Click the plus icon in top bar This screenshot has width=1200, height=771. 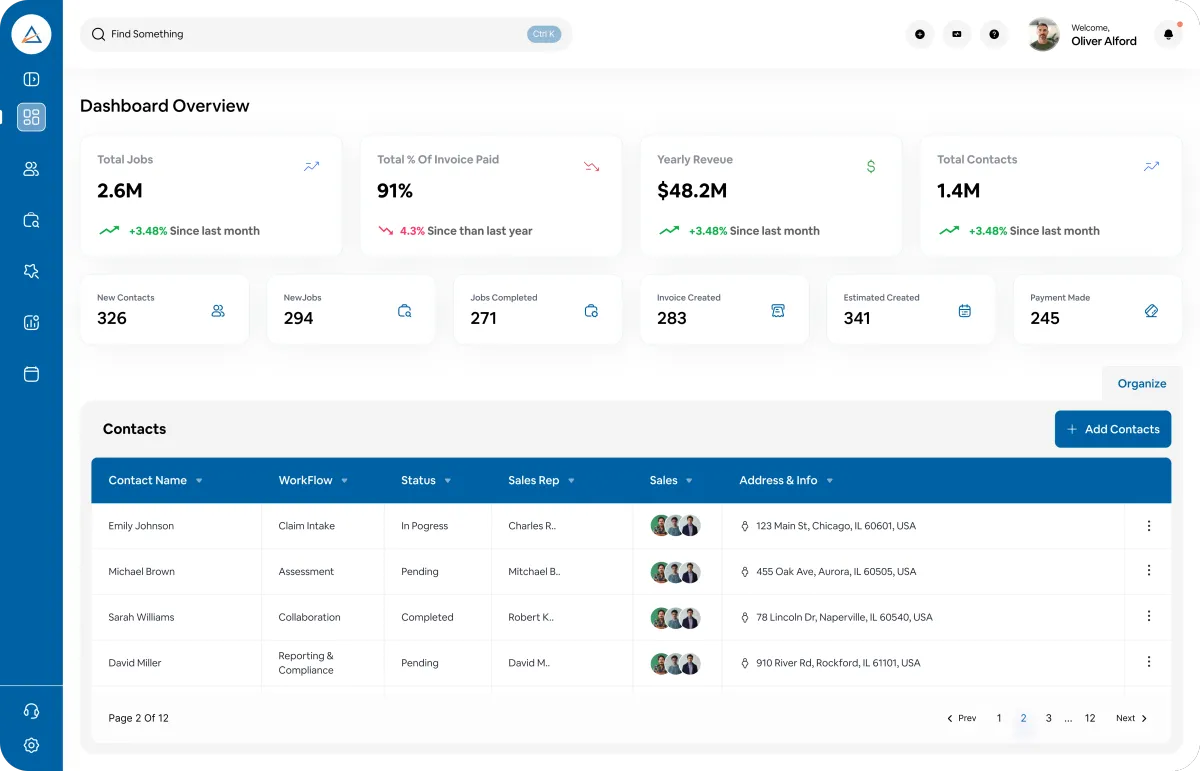click(x=919, y=34)
